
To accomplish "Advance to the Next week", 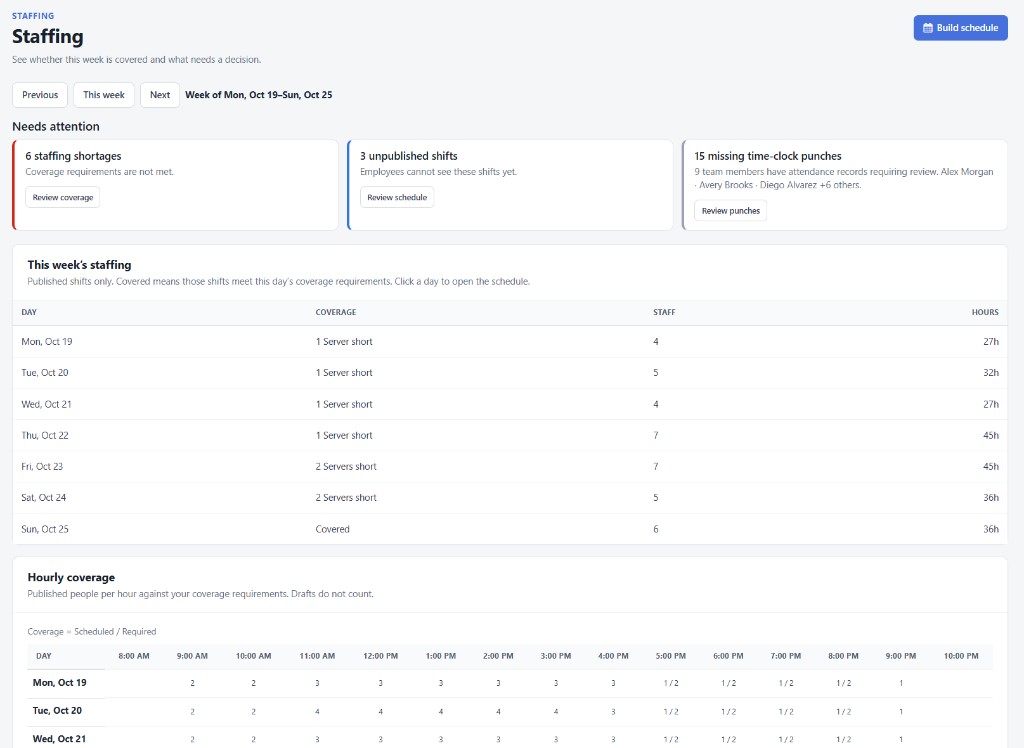I will pyautogui.click(x=160, y=95).
